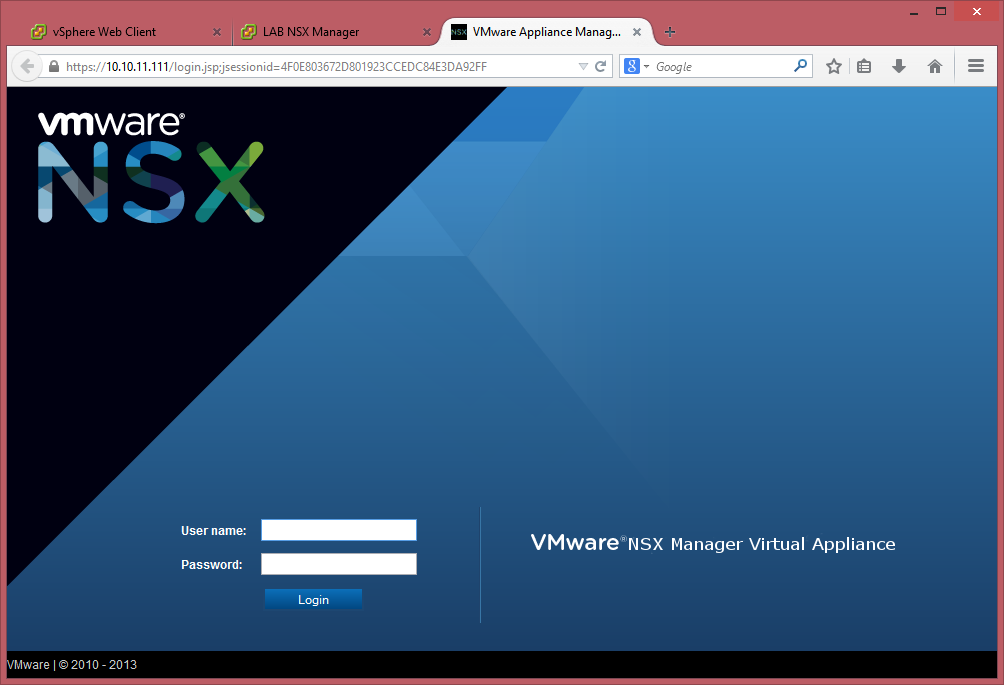Viewport: 1004px width, 685px height.
Task: Show the bookmarks list icon
Action: coord(865,66)
